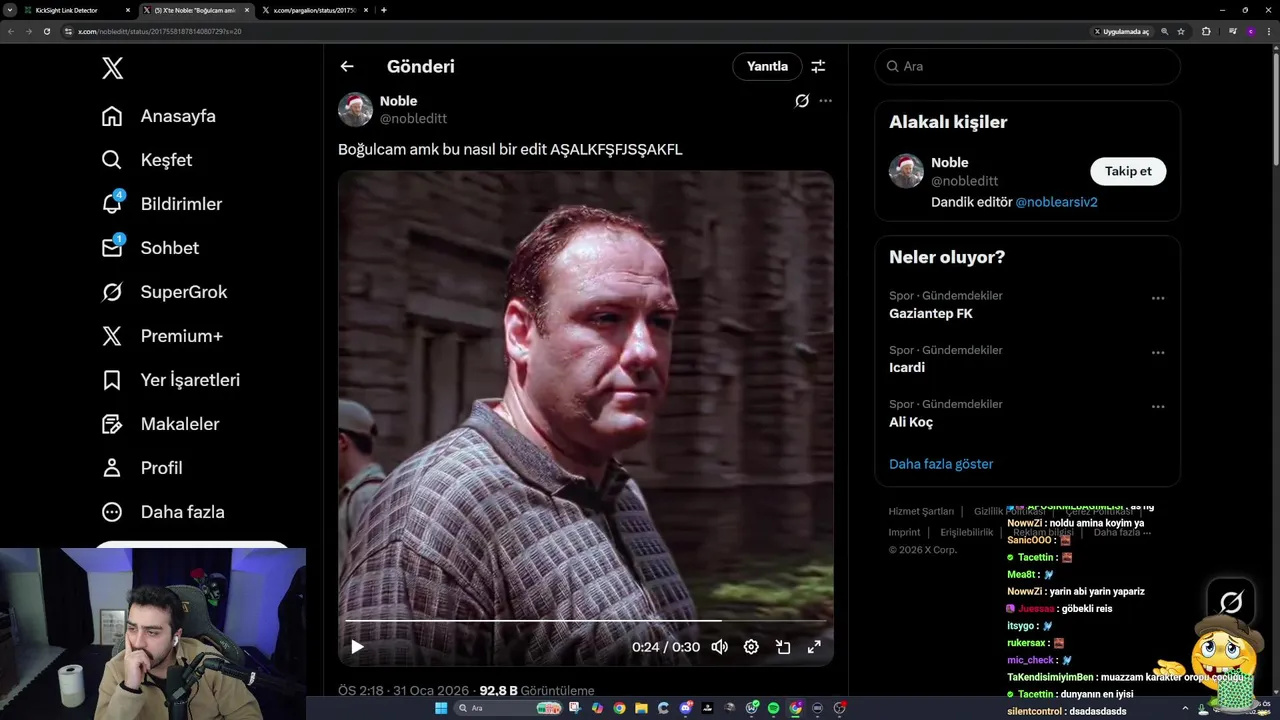This screenshot has width=1280, height=720.
Task: Toggle picture-in-picture on the video
Action: click(x=783, y=647)
